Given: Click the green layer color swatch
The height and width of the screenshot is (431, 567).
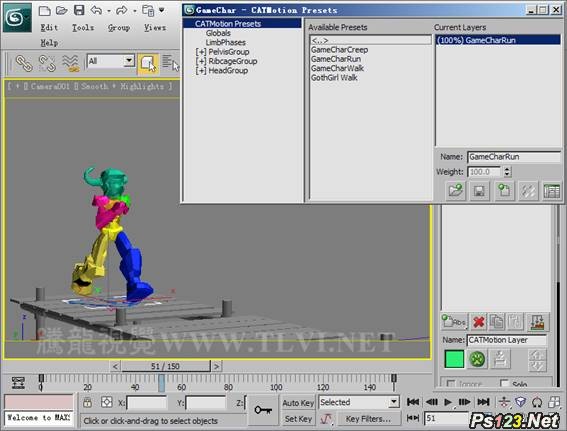Looking at the screenshot, I should coord(454,359).
